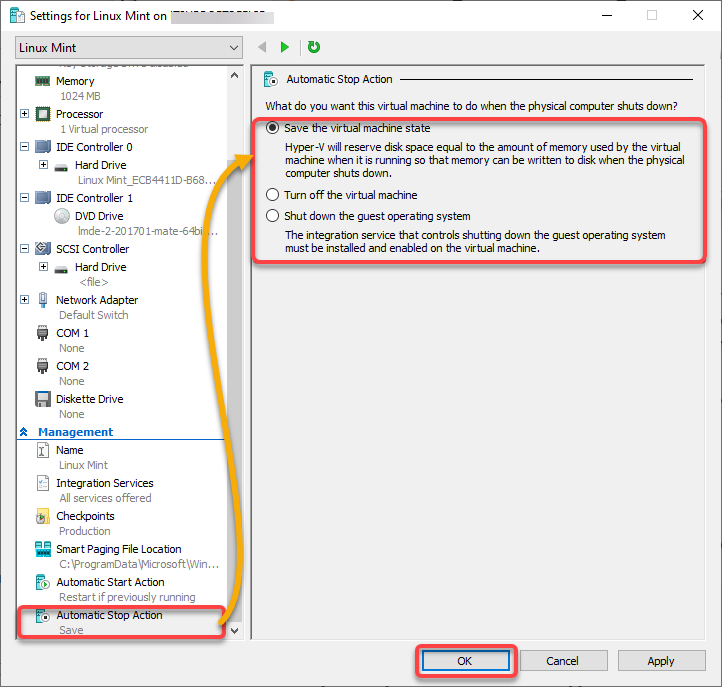Click the hard drive icon under IDE Controller 0
This screenshot has width=722, height=687.
click(61, 166)
